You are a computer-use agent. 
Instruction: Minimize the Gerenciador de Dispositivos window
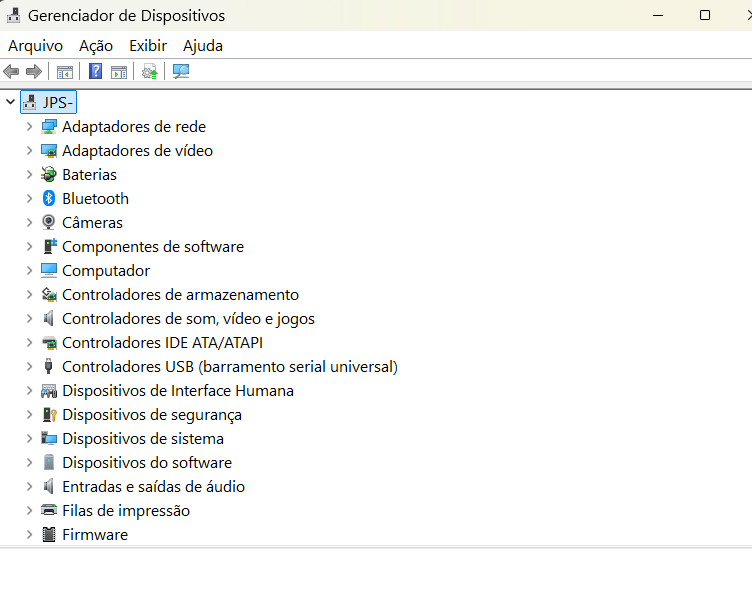pyautogui.click(x=658, y=15)
